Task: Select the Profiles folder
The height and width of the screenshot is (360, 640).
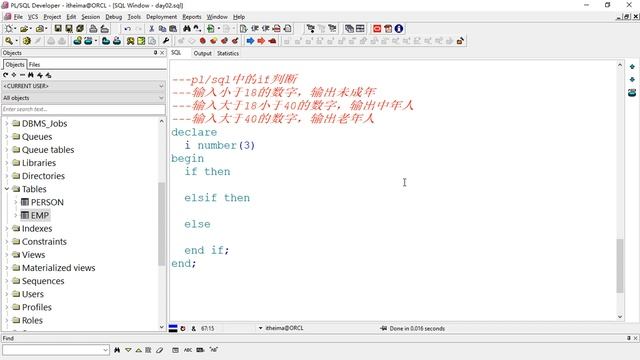Action: tap(37, 307)
